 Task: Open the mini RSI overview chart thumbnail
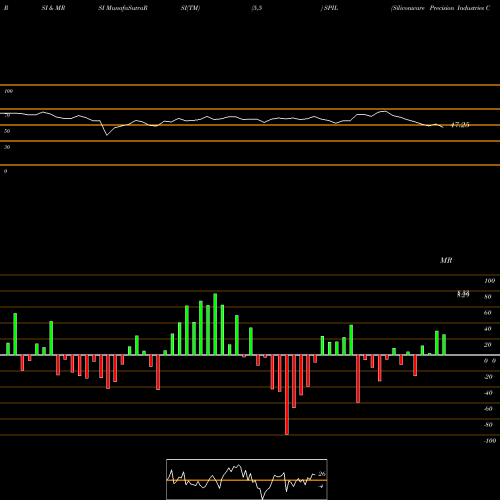pyautogui.click(x=247, y=479)
